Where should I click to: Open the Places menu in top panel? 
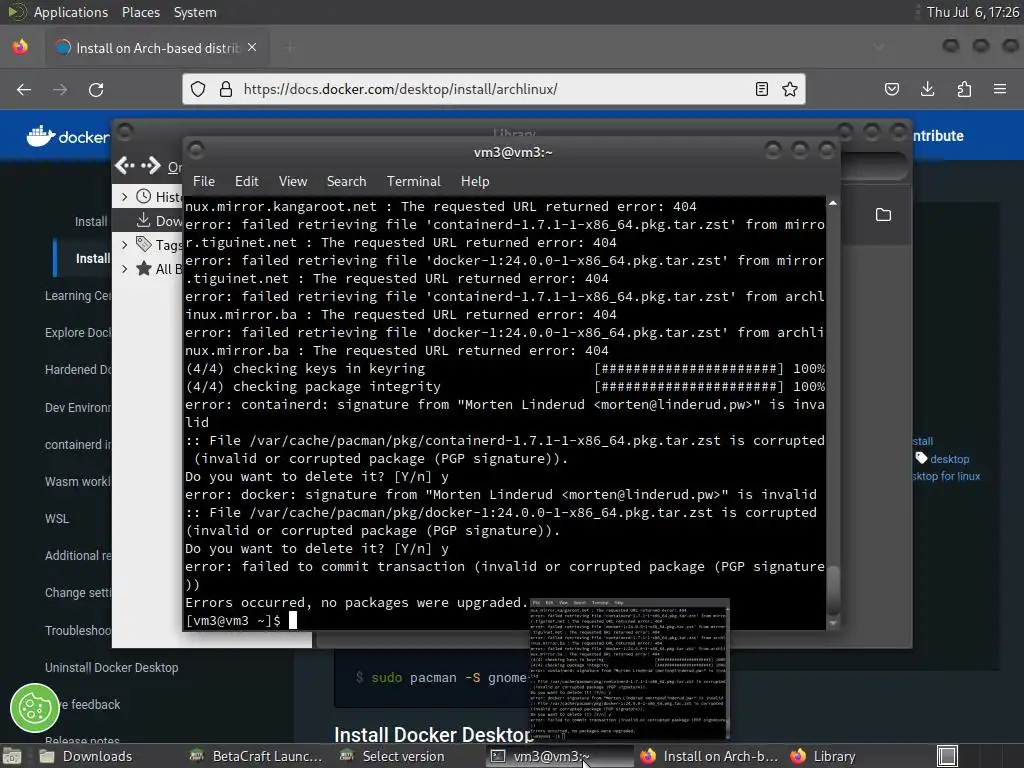140,12
